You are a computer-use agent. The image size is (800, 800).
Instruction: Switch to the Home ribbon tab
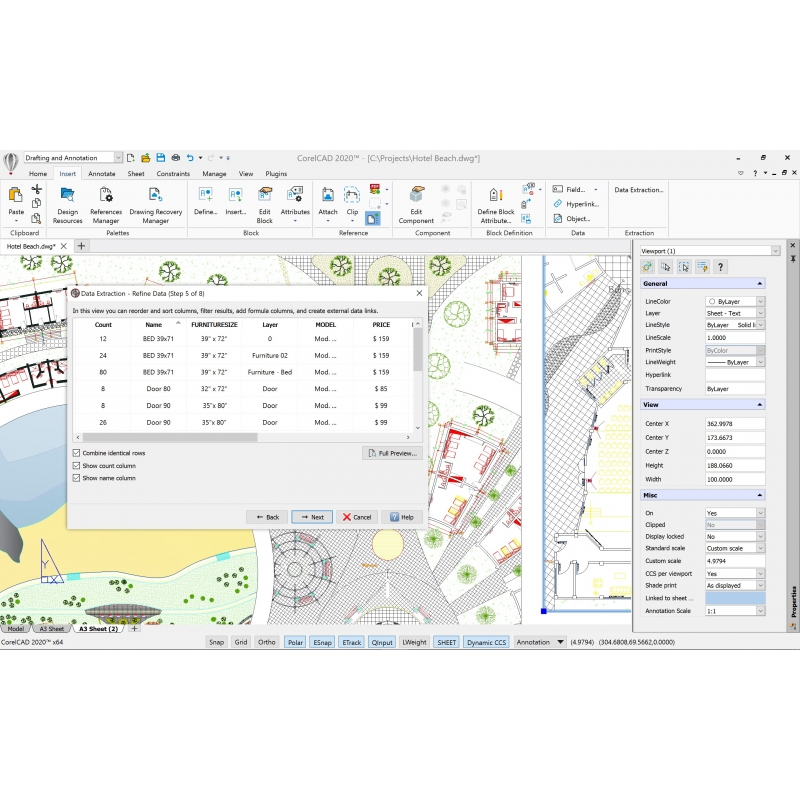click(x=38, y=174)
